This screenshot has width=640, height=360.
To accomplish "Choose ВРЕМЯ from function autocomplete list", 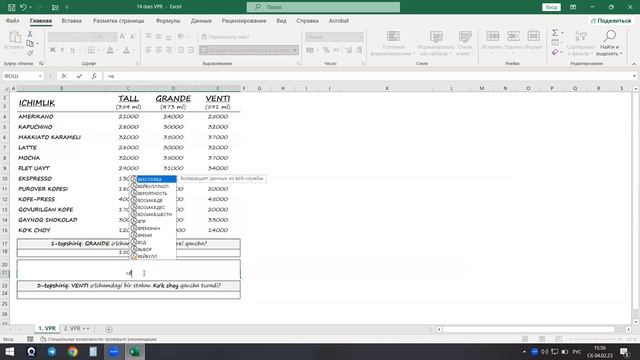I will 153,235.
